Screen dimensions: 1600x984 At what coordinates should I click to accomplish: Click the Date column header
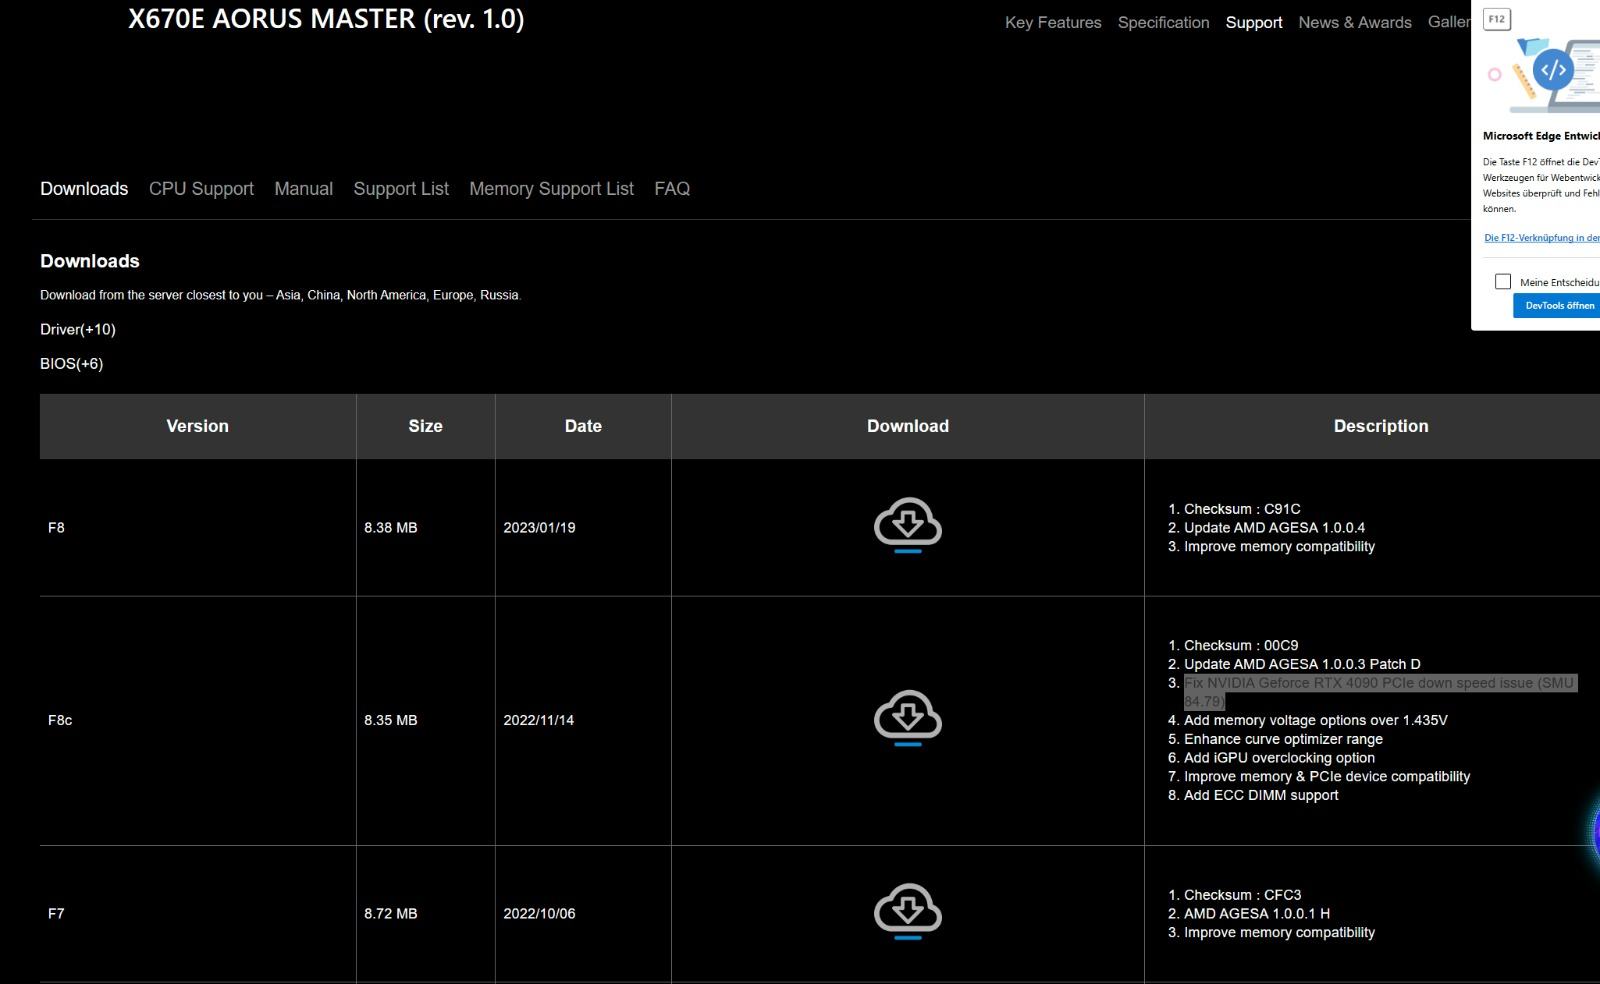pos(583,426)
